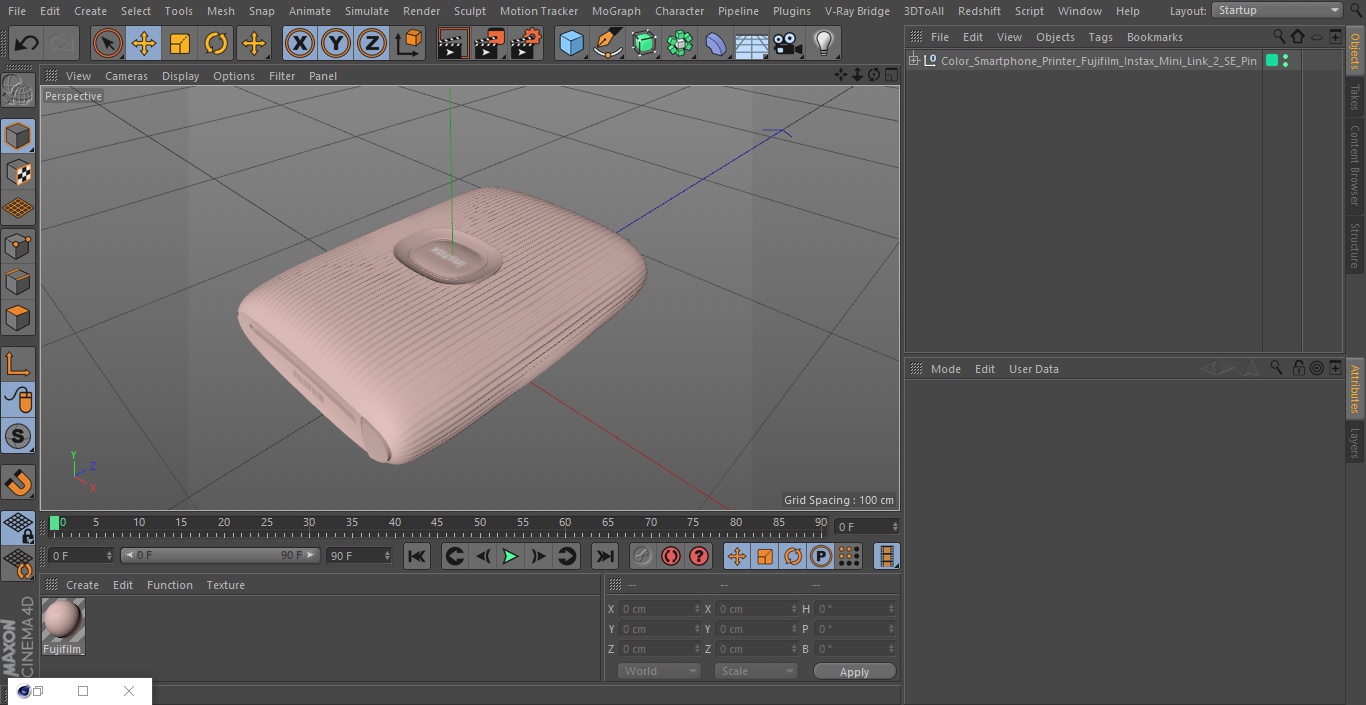Open the Array modeling objects icon
Viewport: 1366px width, 705px height.
coord(680,43)
